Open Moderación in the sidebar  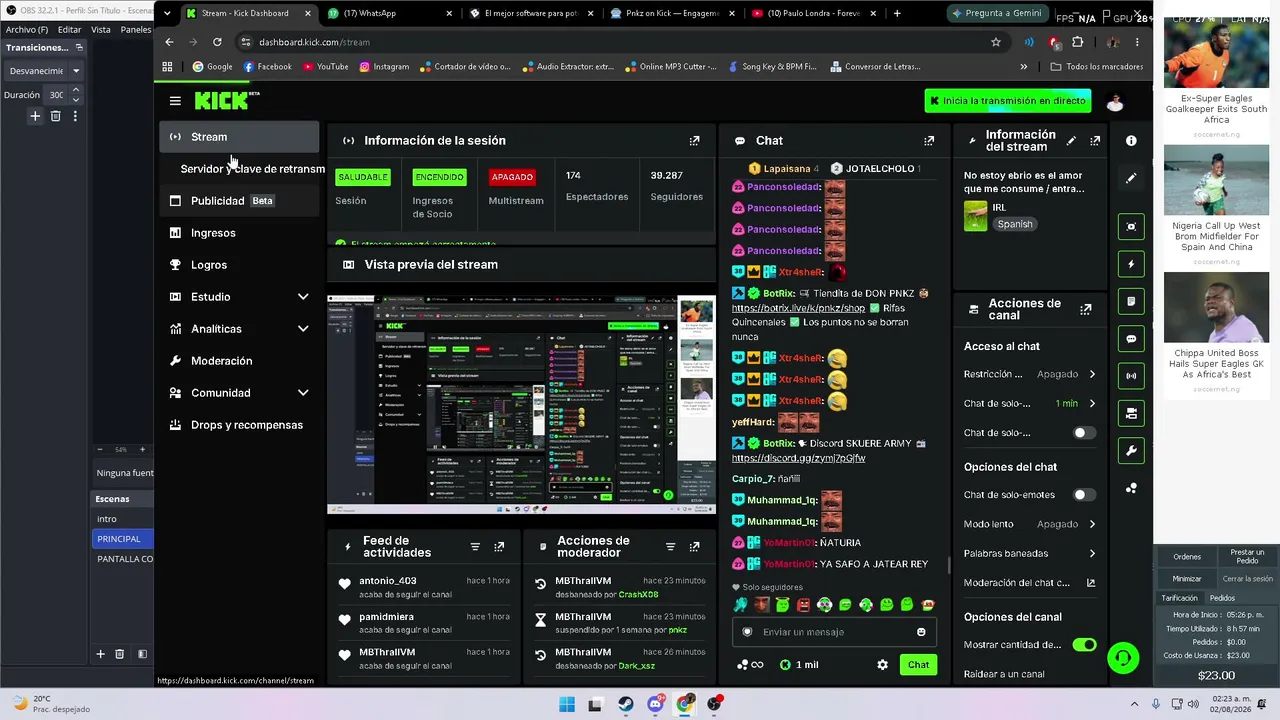[240, 361]
